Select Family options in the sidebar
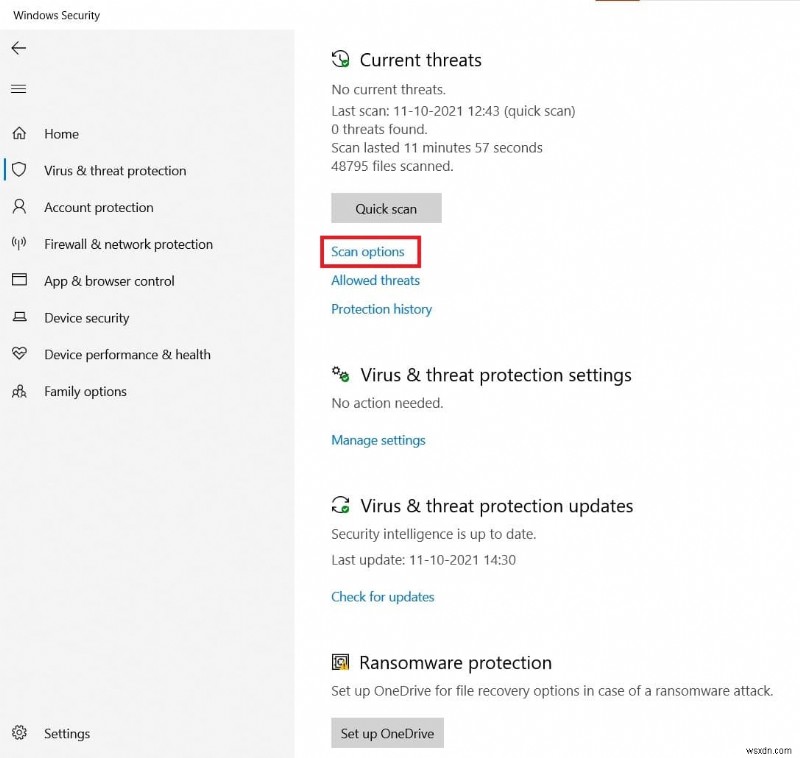The height and width of the screenshot is (758, 800). pyautogui.click(x=85, y=391)
